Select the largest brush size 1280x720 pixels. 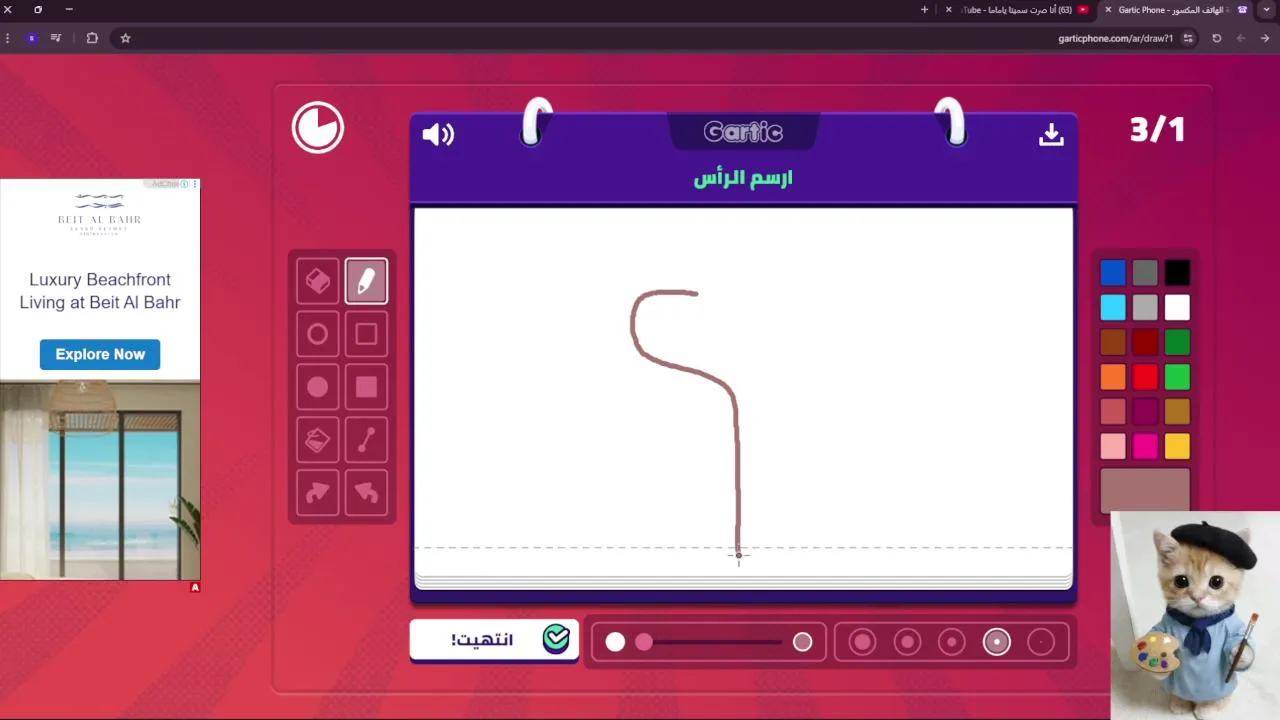[x=863, y=642]
